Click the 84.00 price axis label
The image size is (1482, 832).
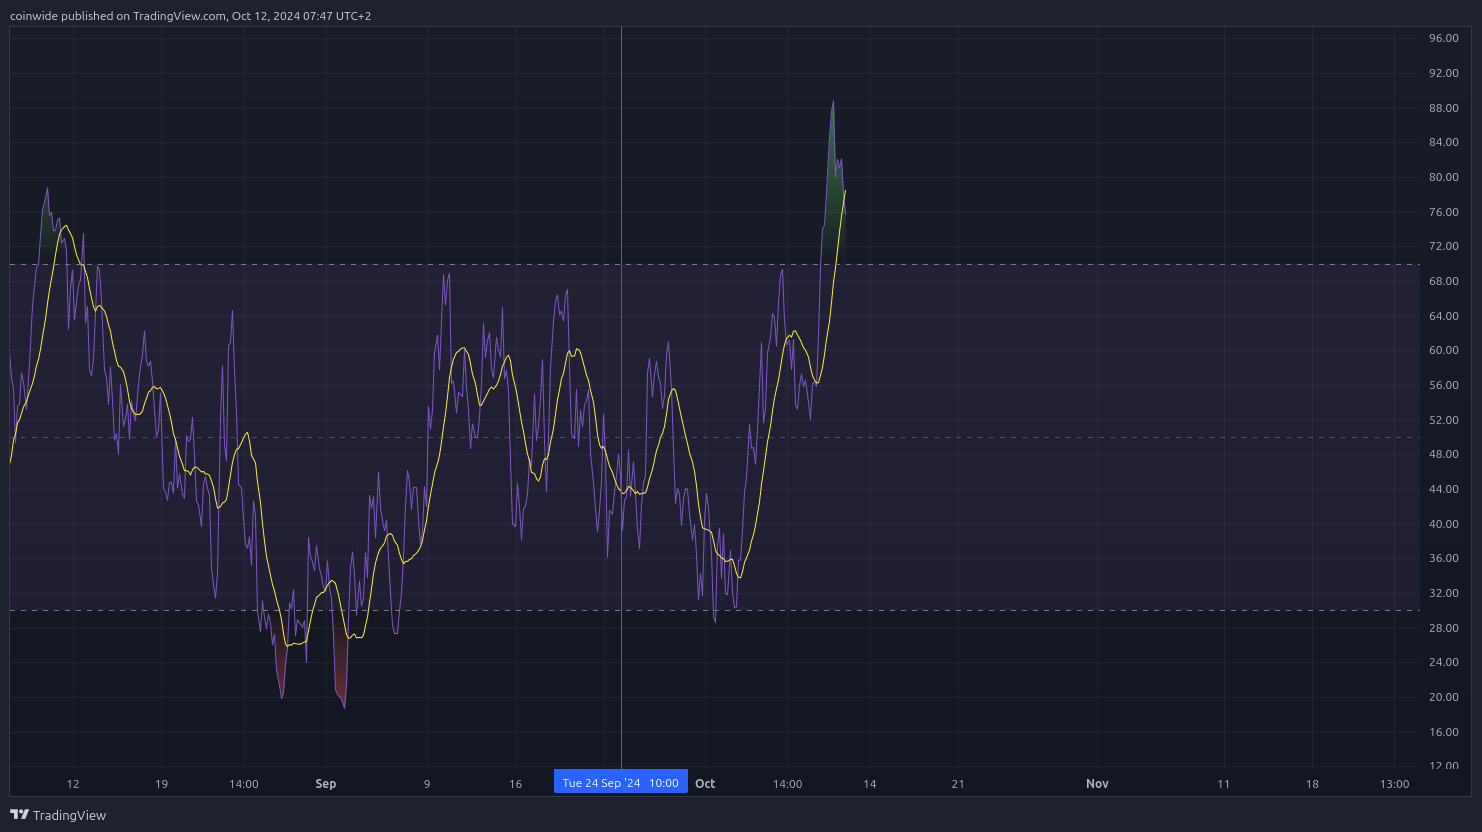1444,142
